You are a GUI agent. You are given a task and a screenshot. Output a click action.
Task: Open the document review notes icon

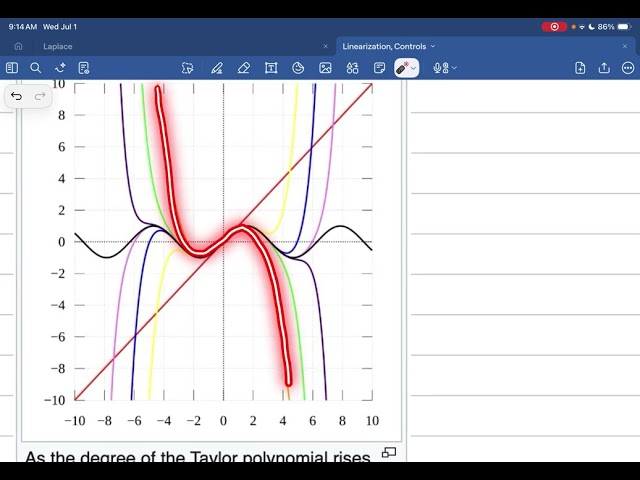click(84, 68)
